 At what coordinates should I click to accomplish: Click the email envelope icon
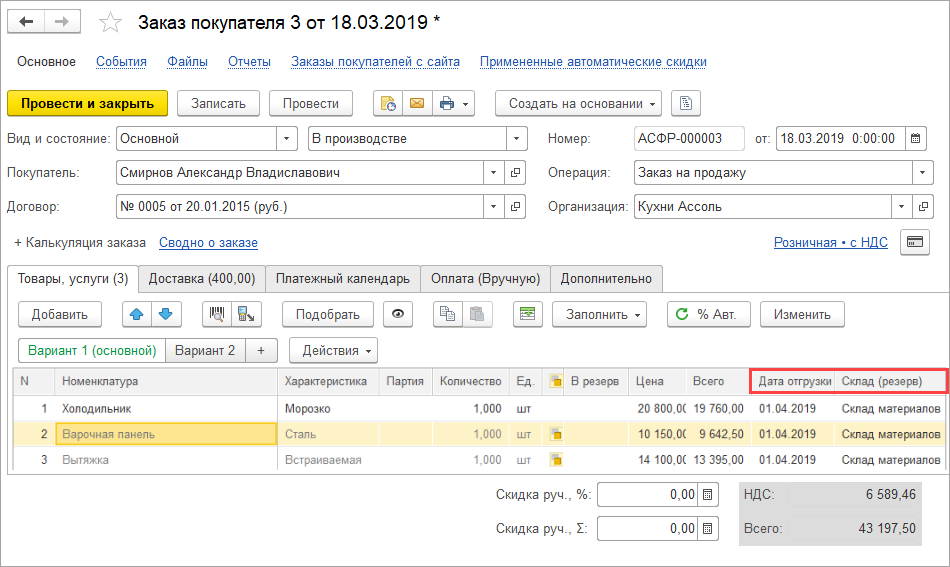pos(416,103)
